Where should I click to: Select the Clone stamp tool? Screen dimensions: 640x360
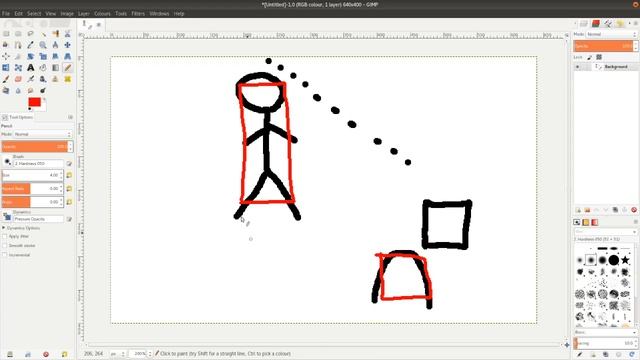55,79
